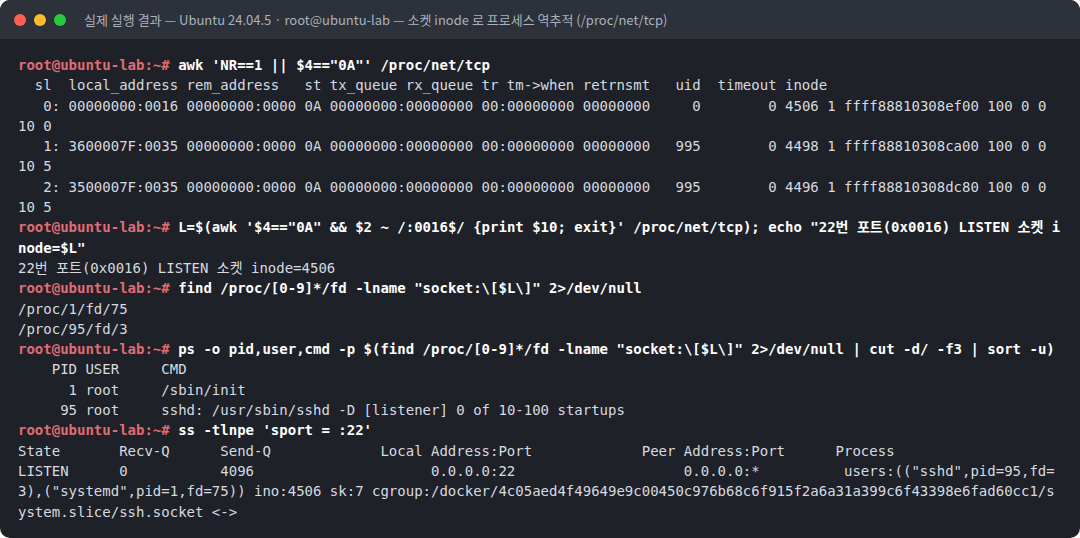Click the green maximize window button
1080x538 pixels.
pyautogui.click(x=60, y=20)
